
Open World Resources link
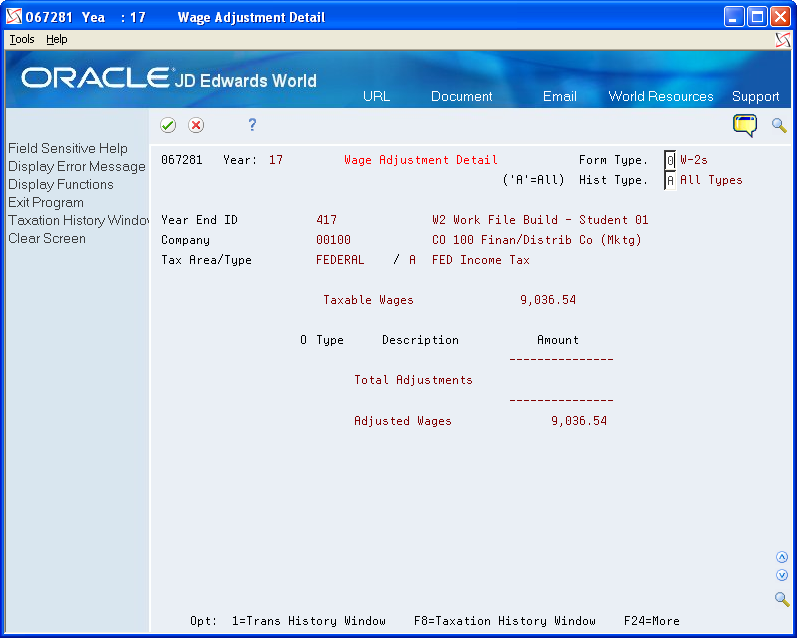coord(661,96)
